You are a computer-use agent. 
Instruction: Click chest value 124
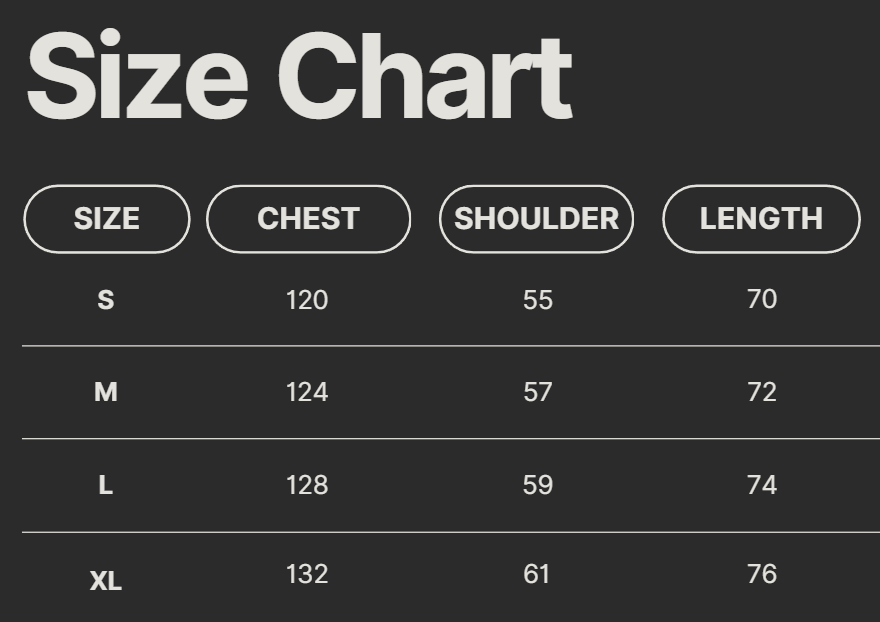tap(307, 392)
